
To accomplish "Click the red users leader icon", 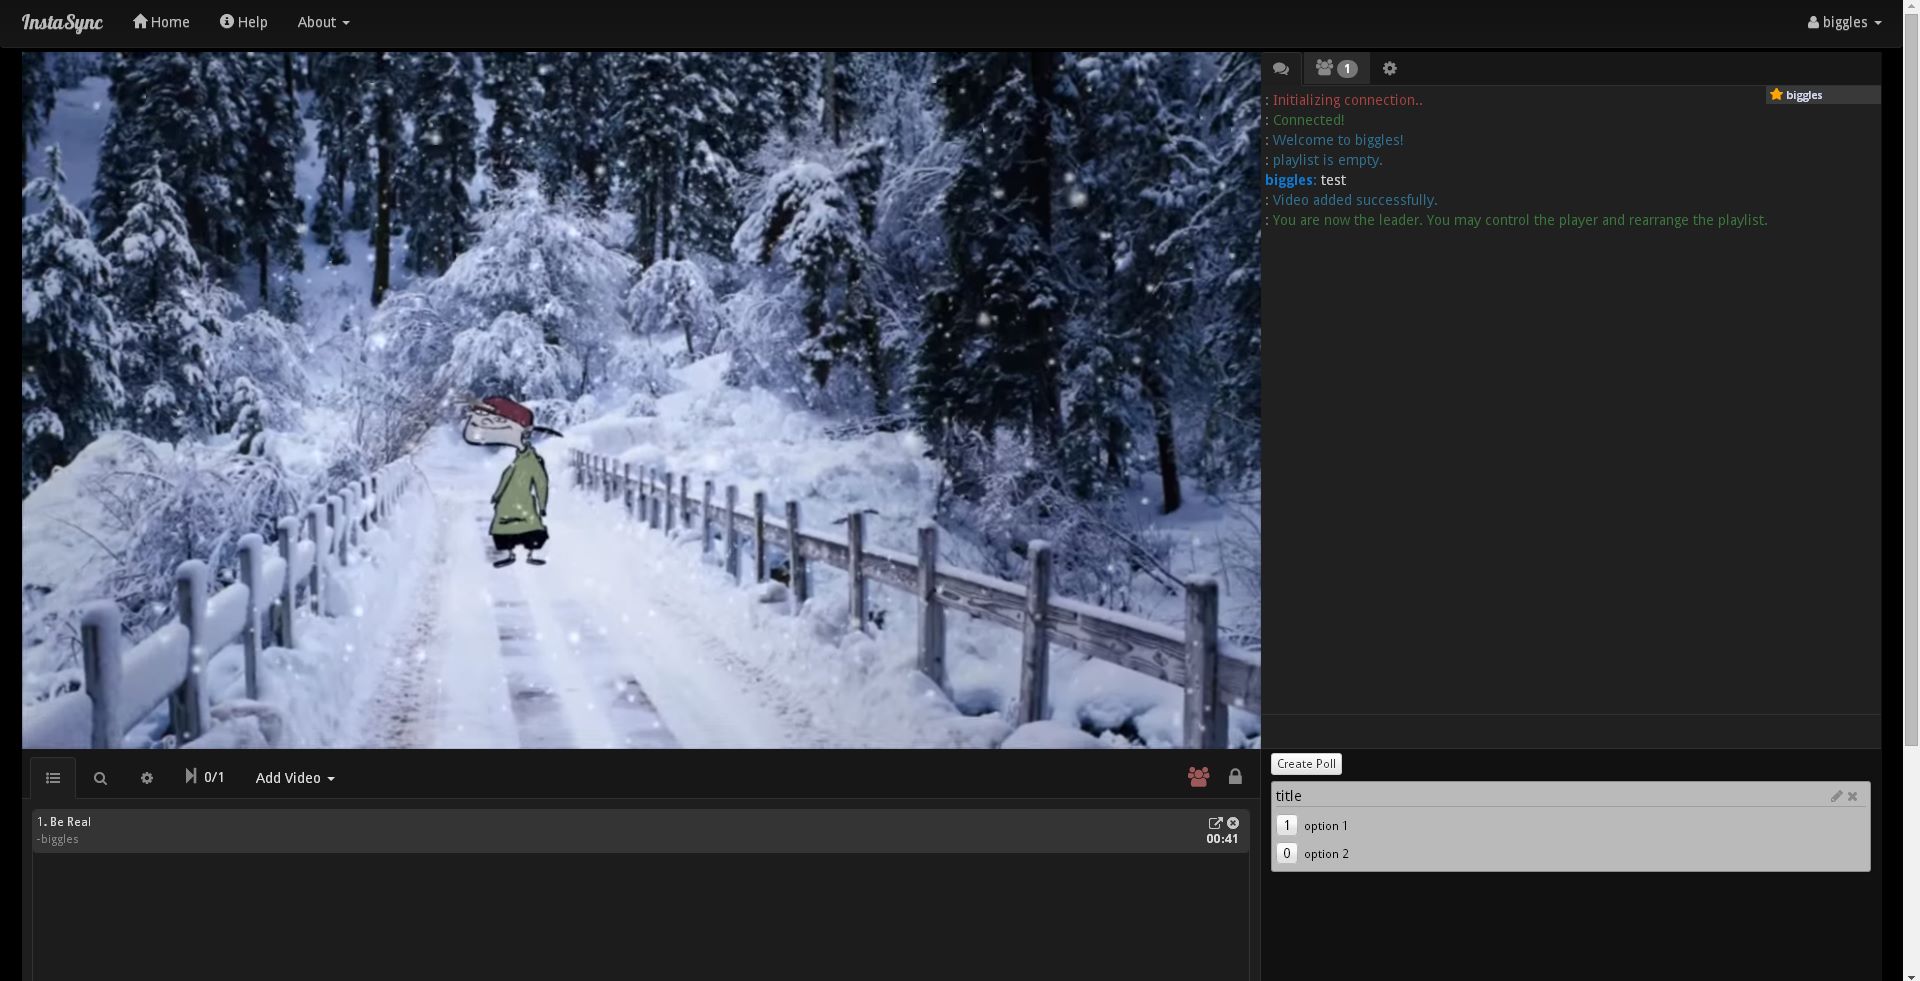I will pyautogui.click(x=1198, y=777).
